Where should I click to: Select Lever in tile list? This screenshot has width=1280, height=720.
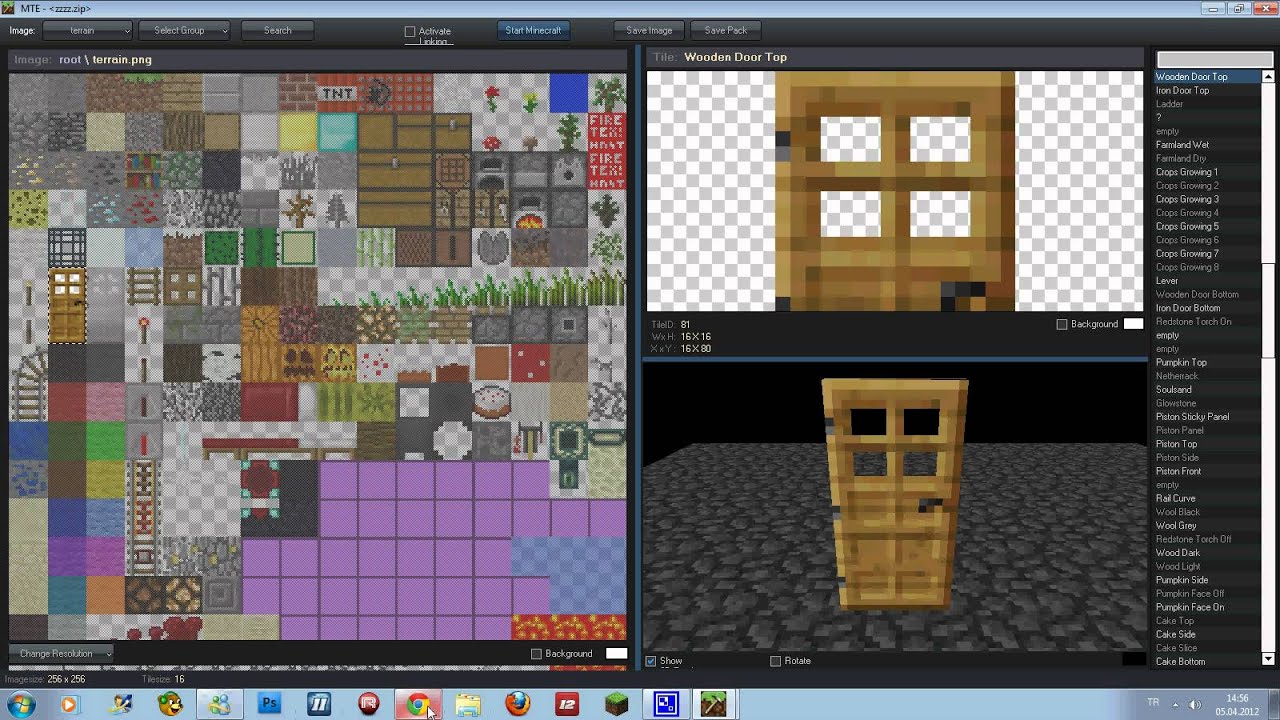point(1208,281)
